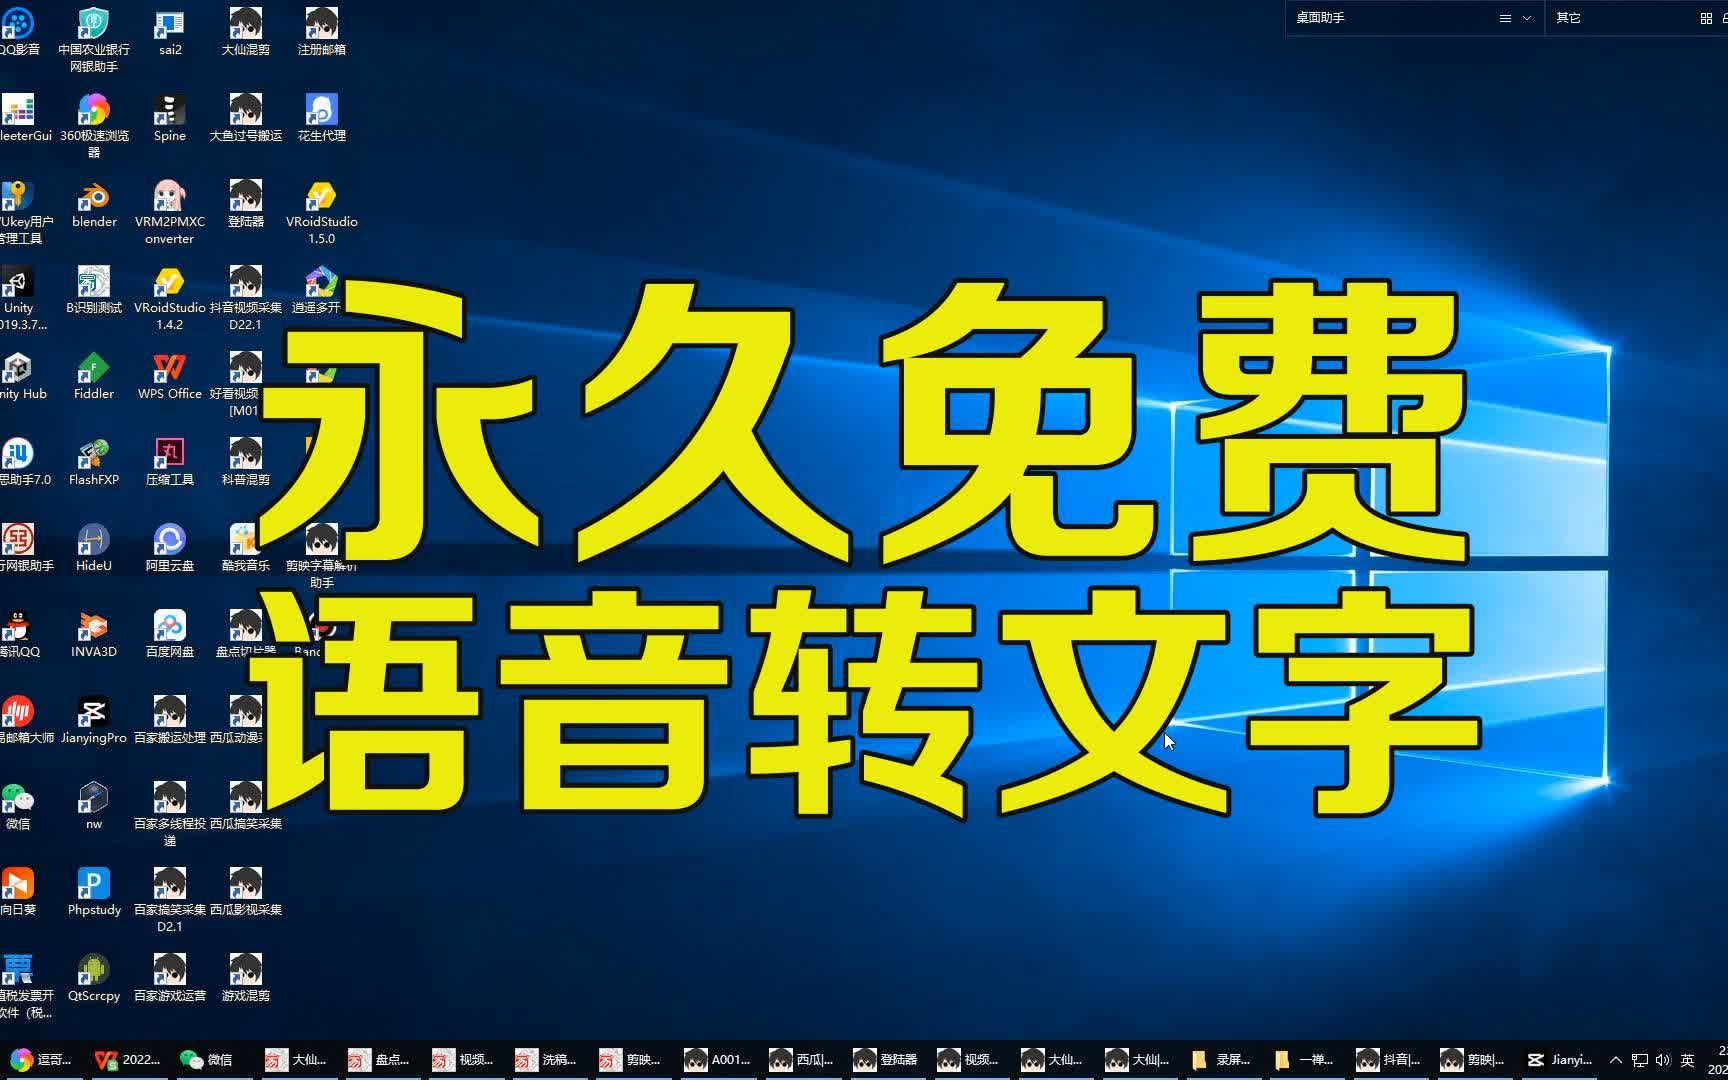Open the nw desktop icon
The image size is (1728, 1080).
point(94,807)
